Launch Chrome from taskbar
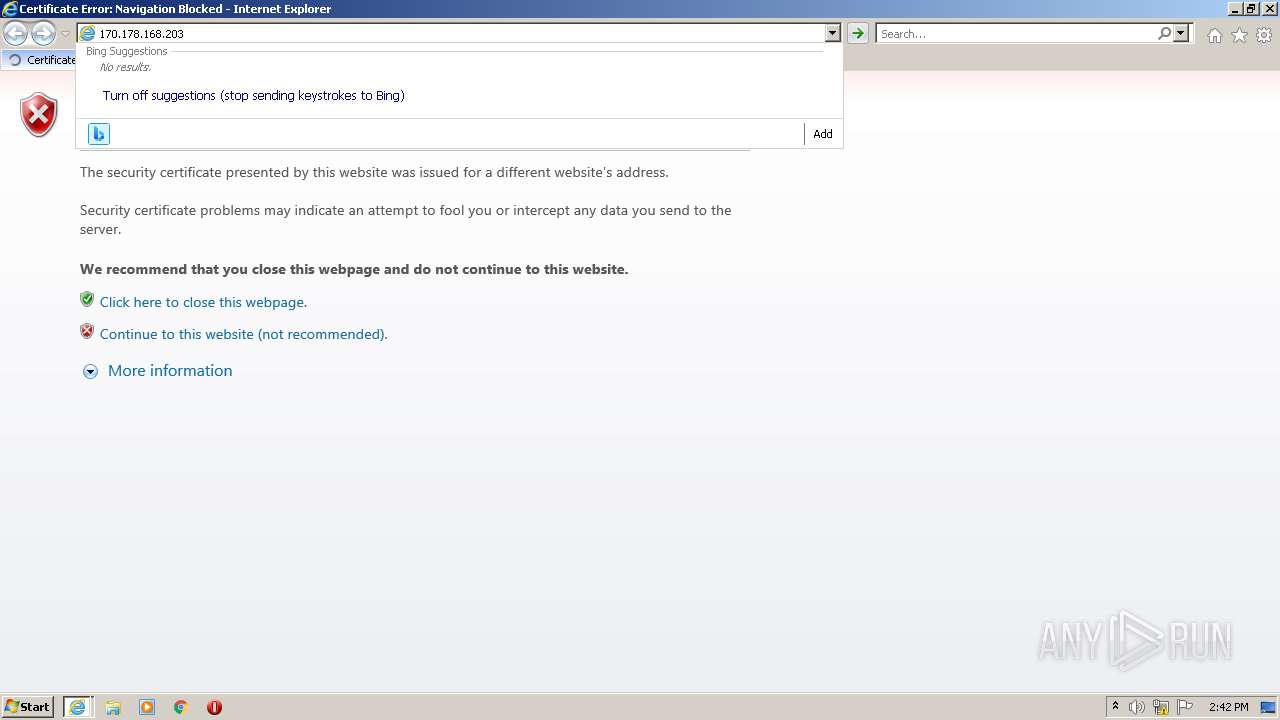 tap(180, 707)
